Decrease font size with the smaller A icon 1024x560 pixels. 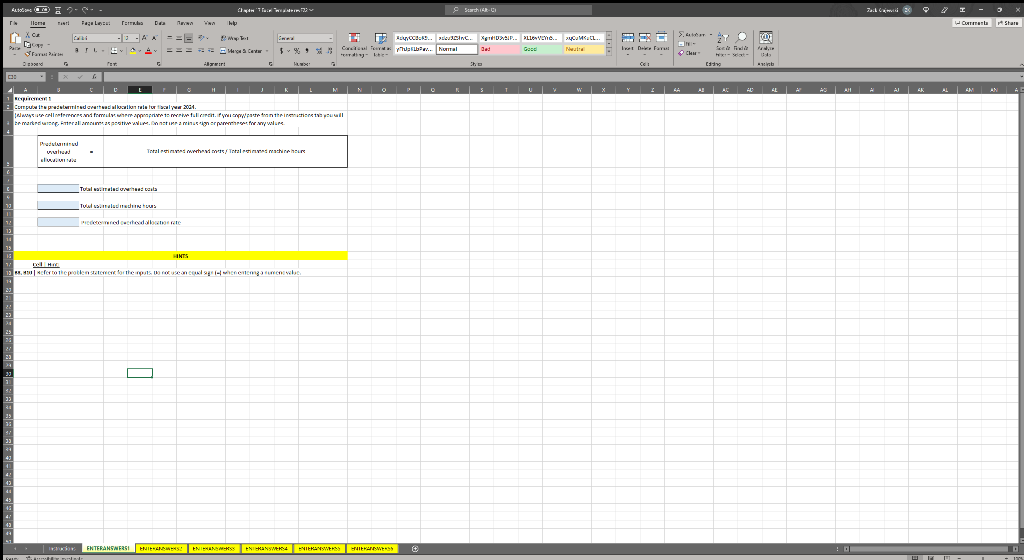click(x=154, y=38)
